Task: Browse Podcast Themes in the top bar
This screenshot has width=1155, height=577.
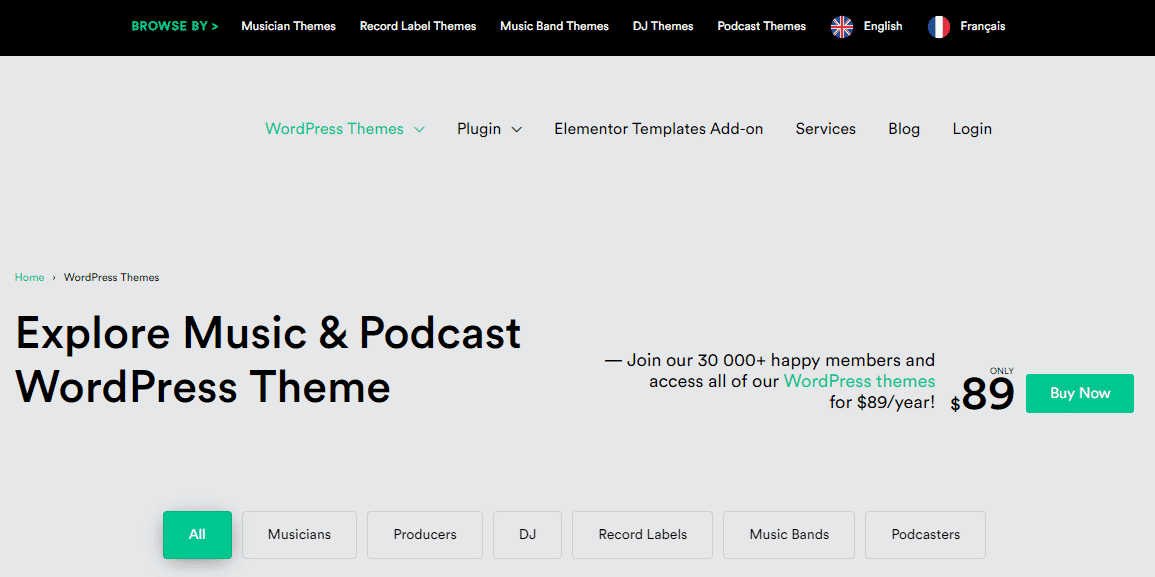Action: point(762,27)
